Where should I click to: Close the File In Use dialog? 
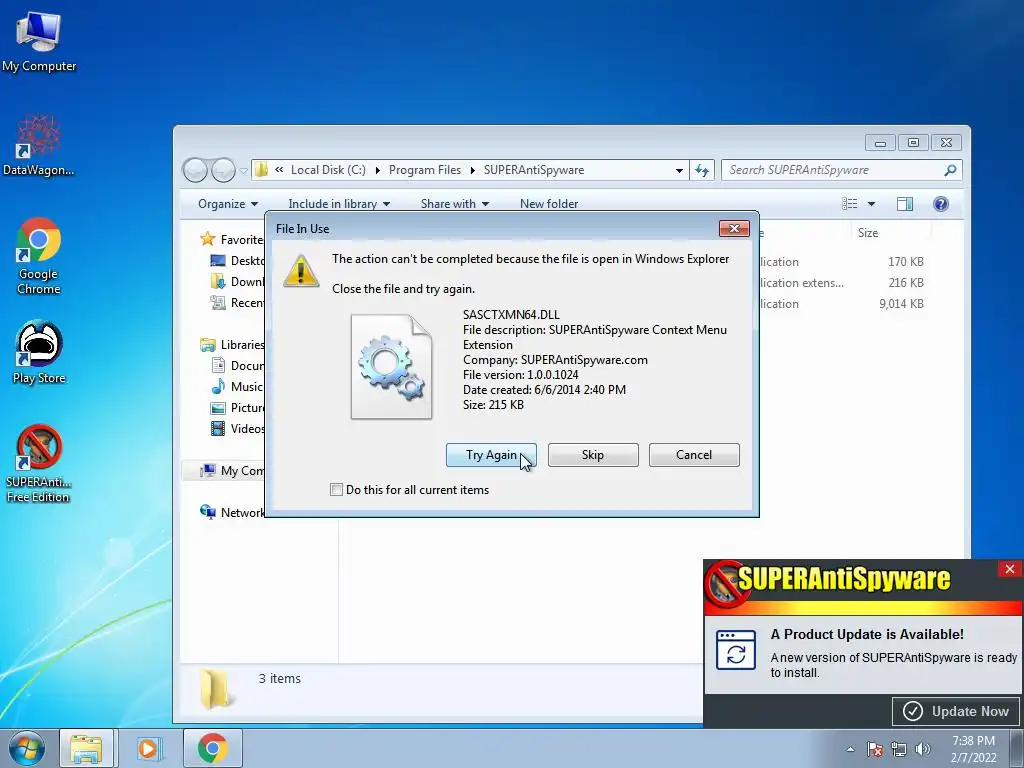[734, 229]
